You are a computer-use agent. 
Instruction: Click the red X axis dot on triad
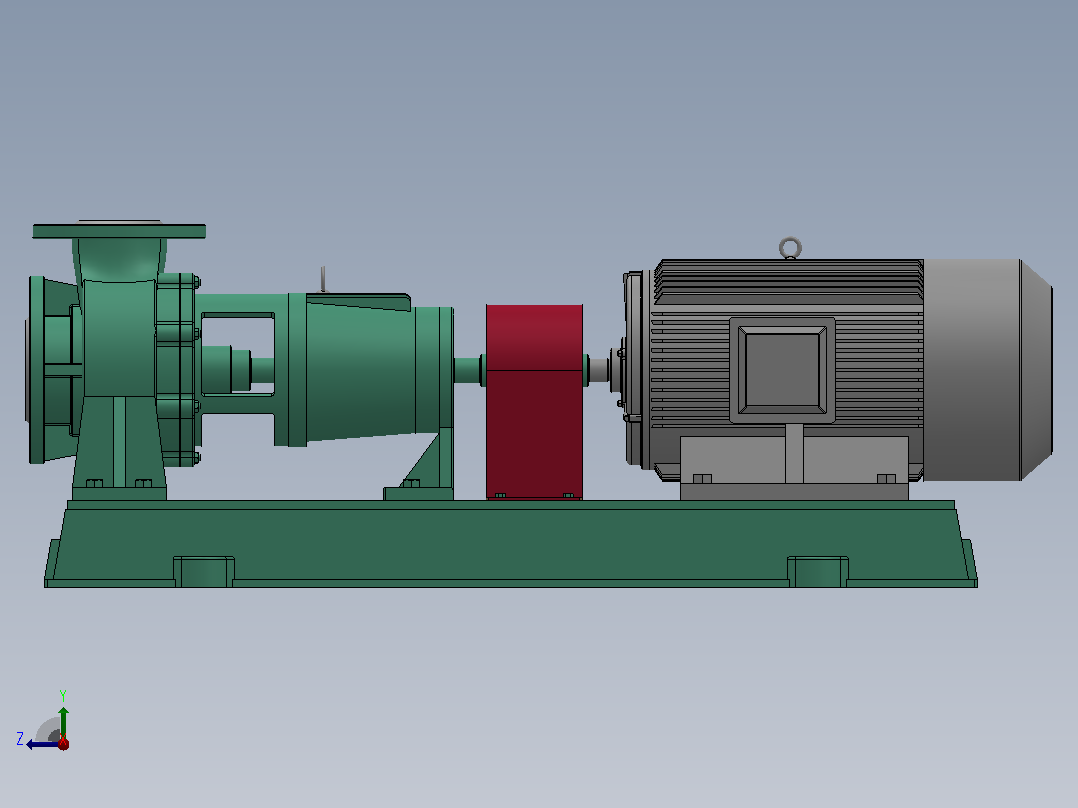coord(63,743)
